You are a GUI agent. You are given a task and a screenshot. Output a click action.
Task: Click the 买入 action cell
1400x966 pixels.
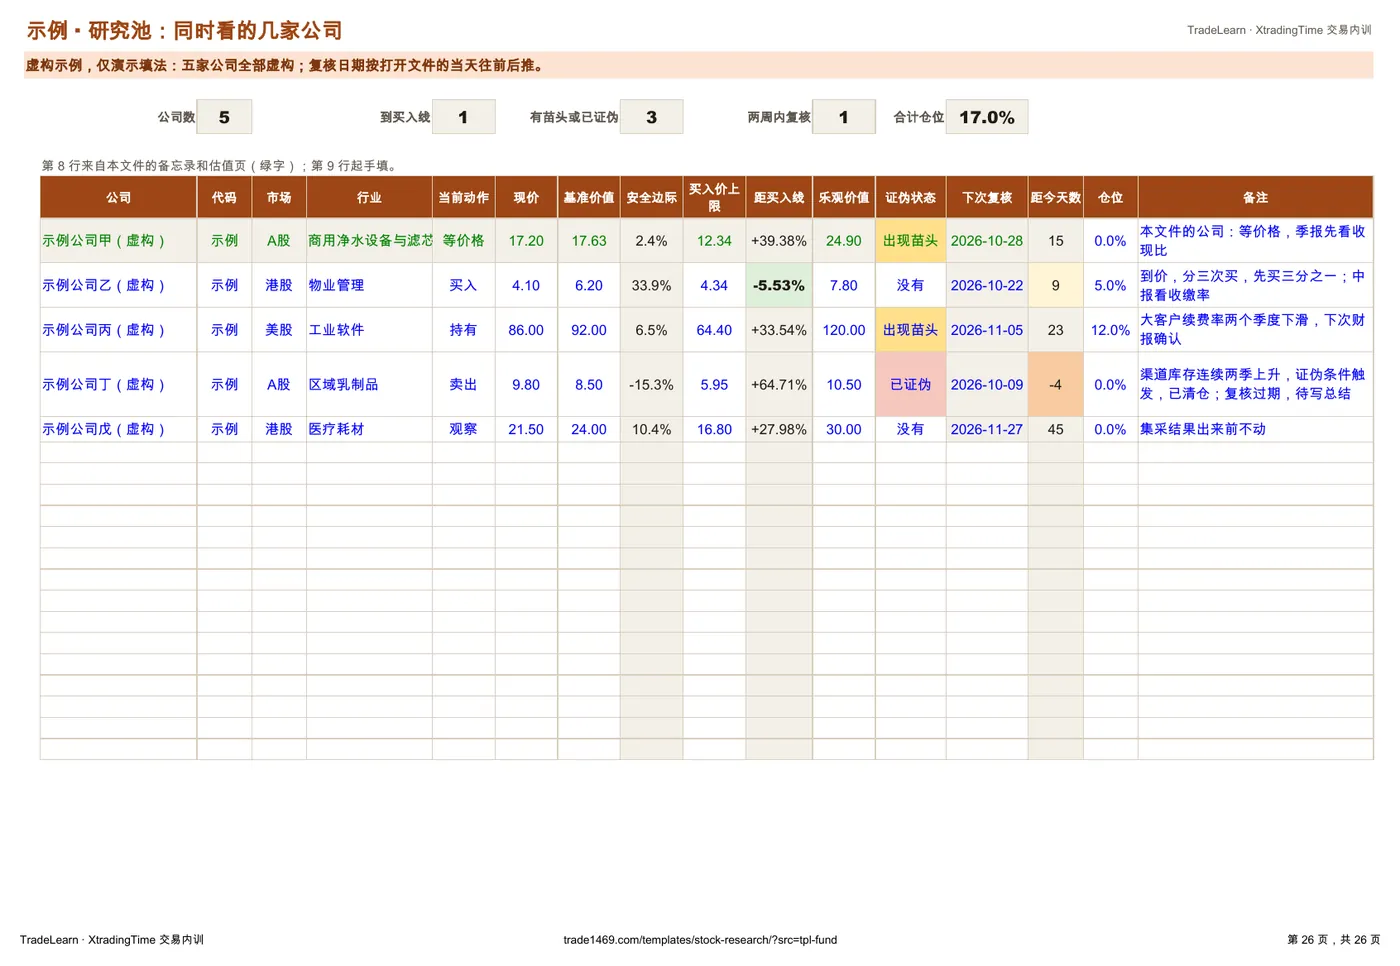pyautogui.click(x=463, y=285)
